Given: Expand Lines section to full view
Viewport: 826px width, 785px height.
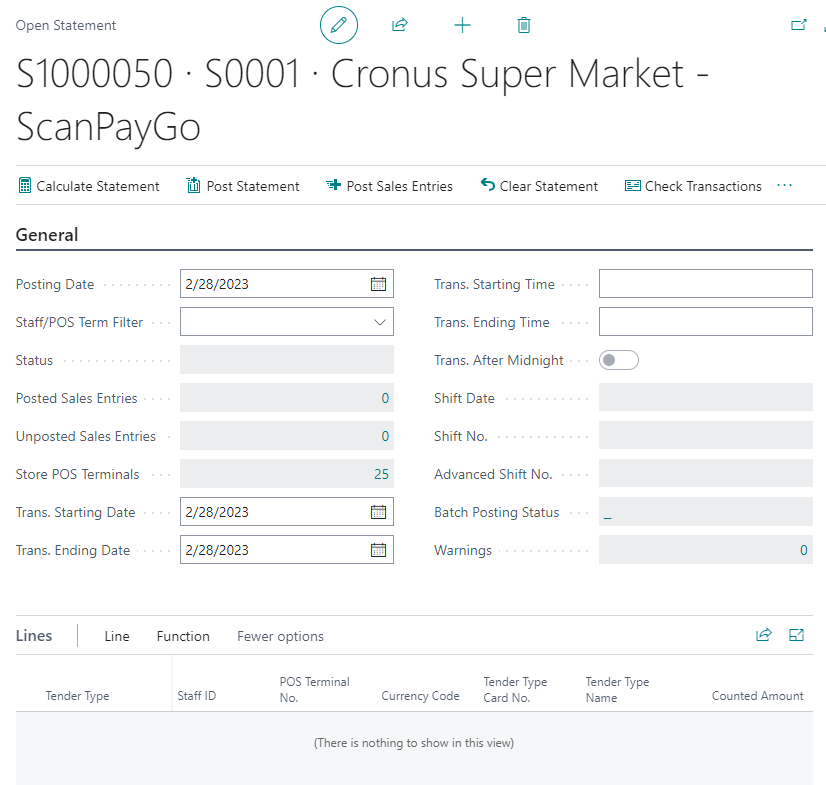Looking at the screenshot, I should tap(797, 635).
